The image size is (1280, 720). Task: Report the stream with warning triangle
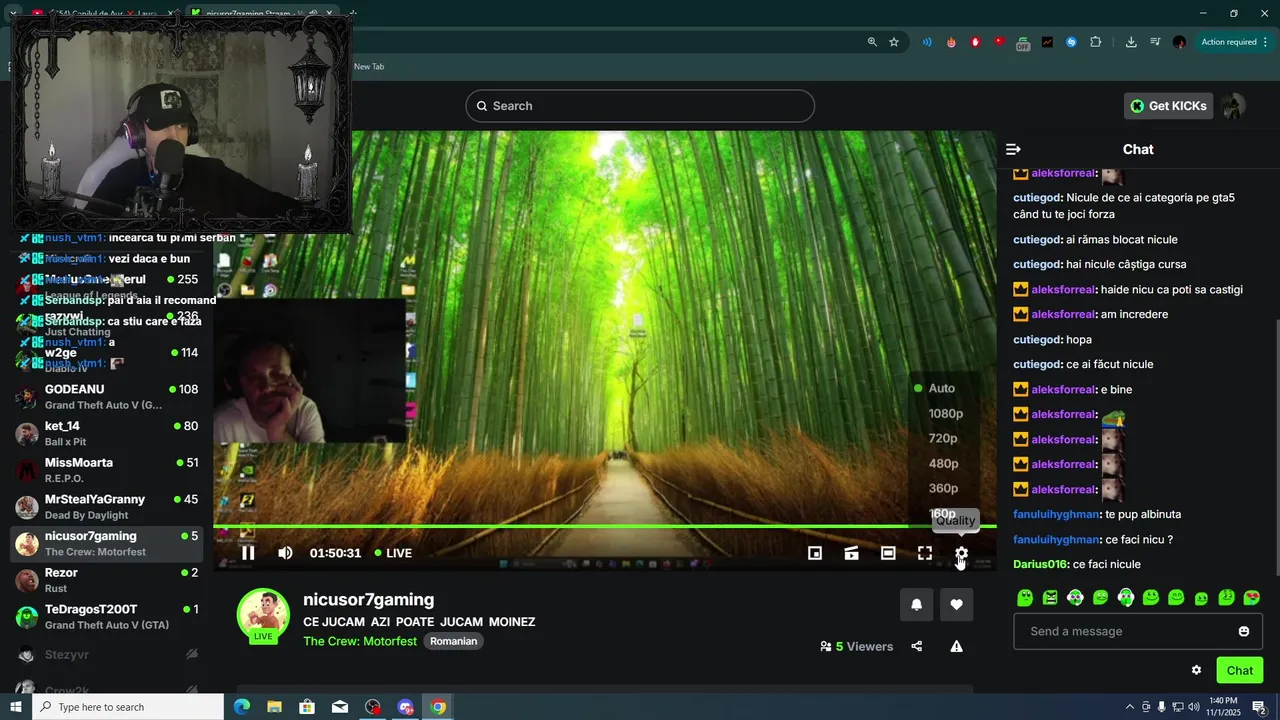pyautogui.click(x=956, y=646)
